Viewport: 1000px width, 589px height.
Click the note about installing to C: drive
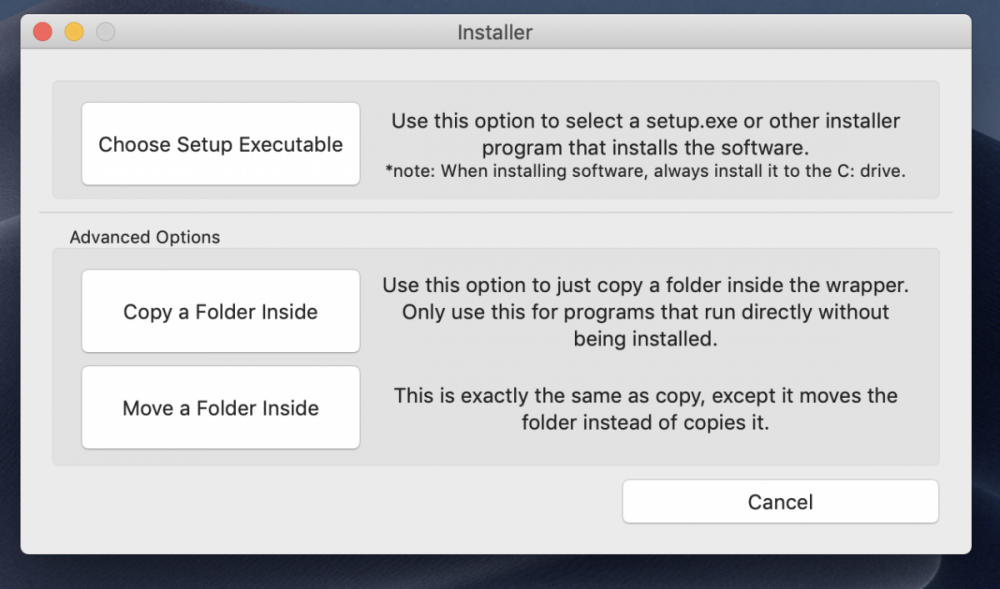pos(645,172)
